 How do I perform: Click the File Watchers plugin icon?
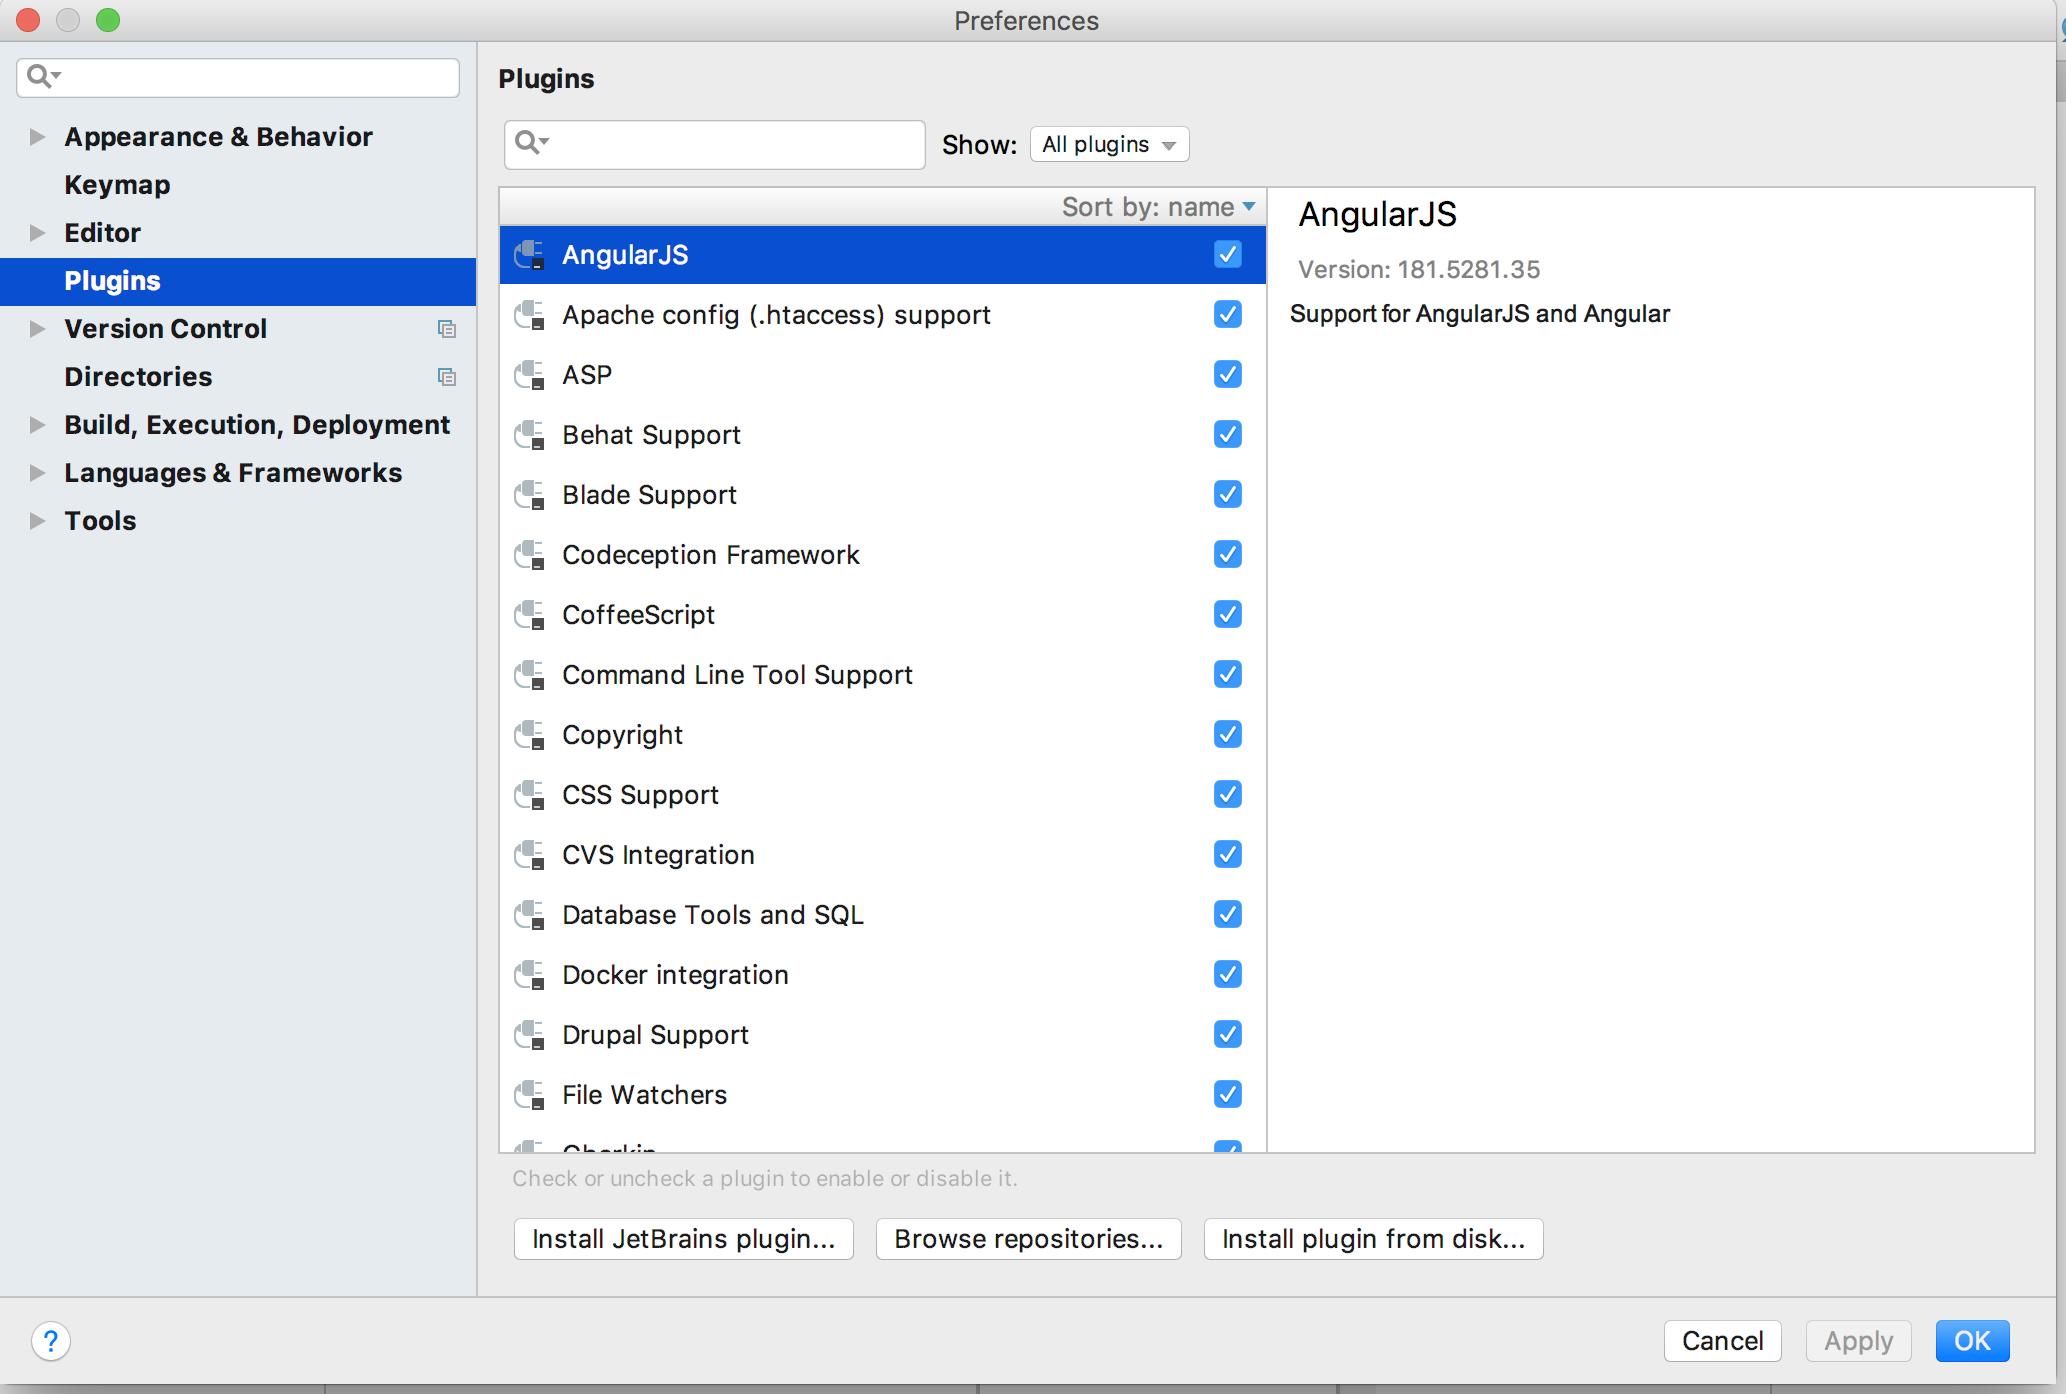point(529,1095)
